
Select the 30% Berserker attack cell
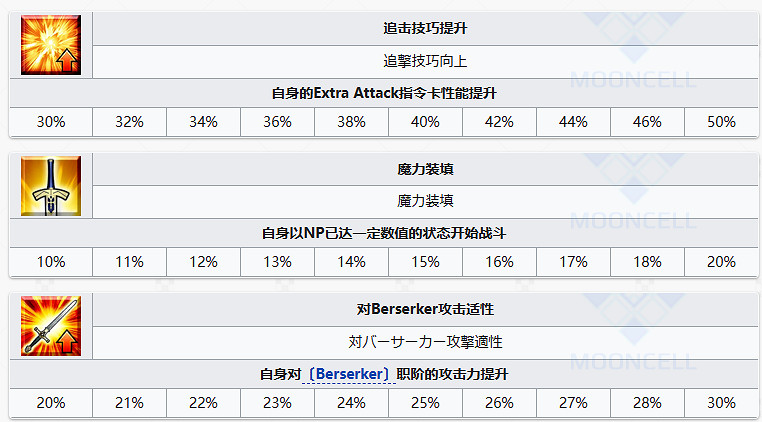tap(721, 403)
